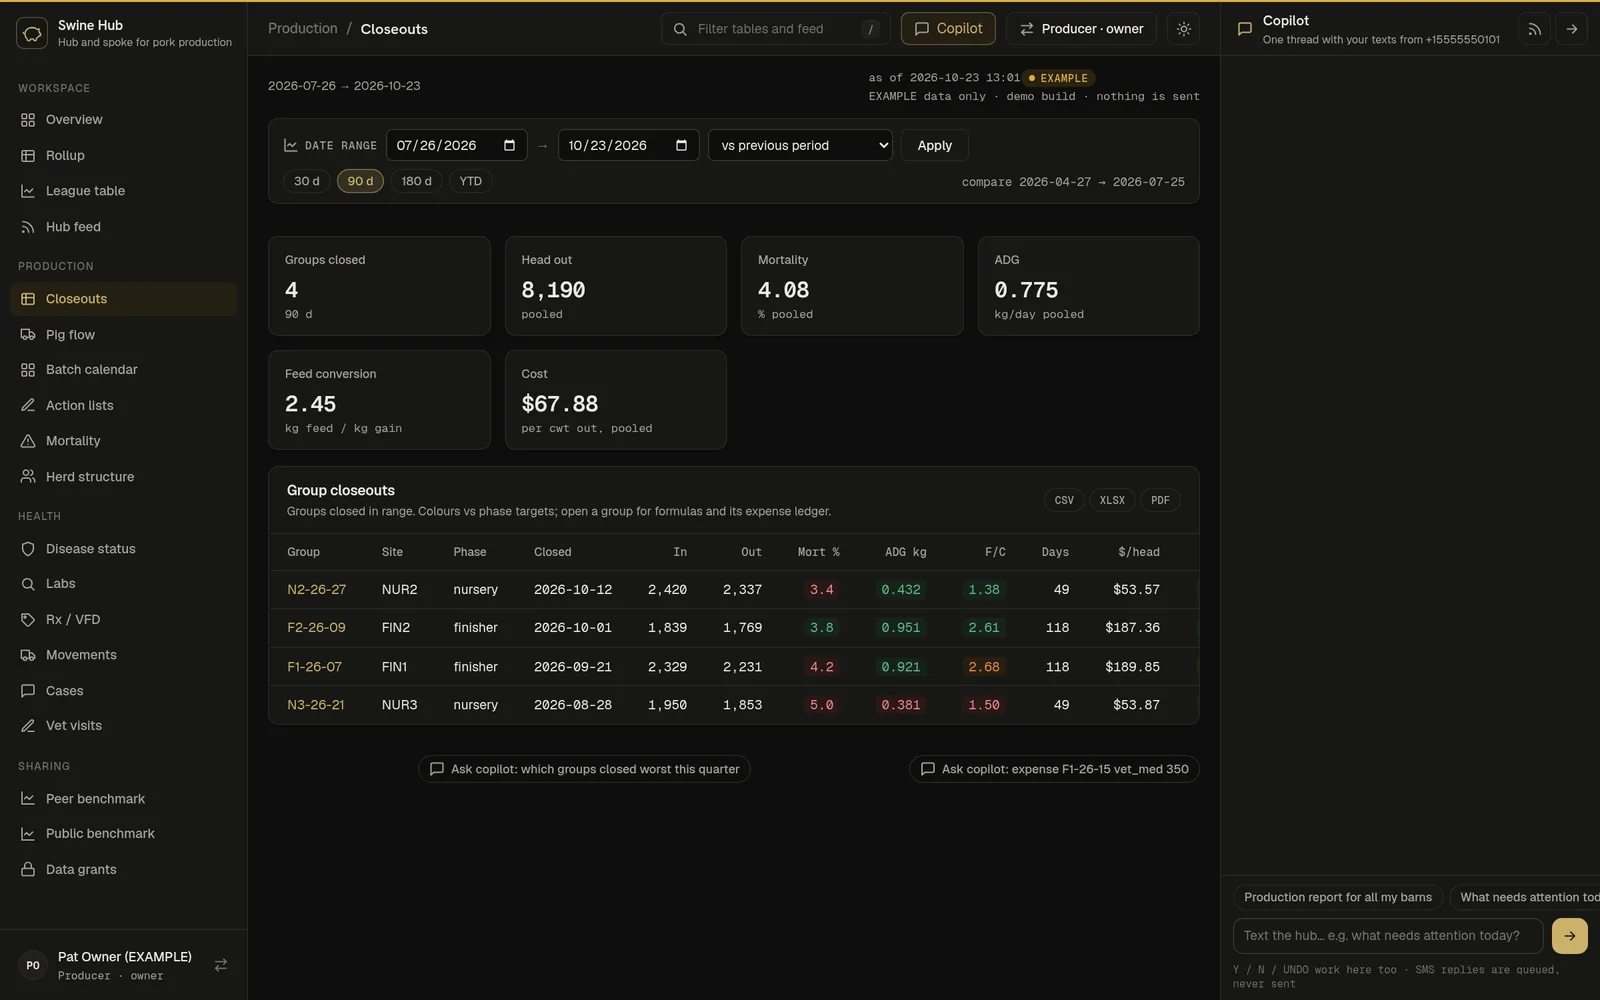Image resolution: width=1600 pixels, height=1000 pixels.
Task: Switch role via Producer · owner button
Action: (1081, 29)
